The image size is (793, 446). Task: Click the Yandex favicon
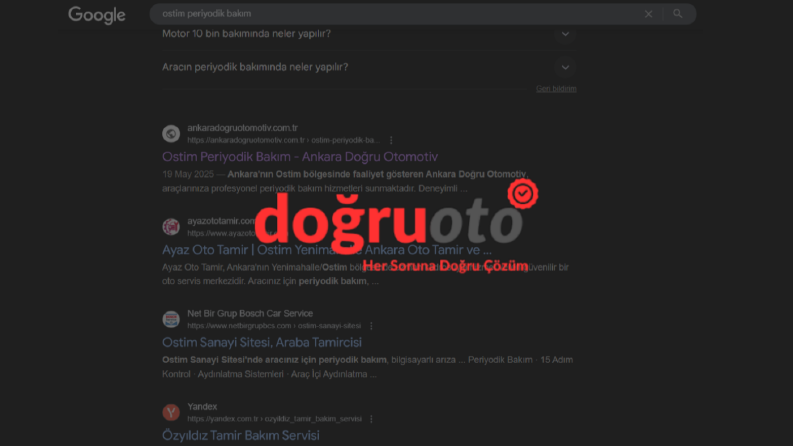pyautogui.click(x=171, y=412)
